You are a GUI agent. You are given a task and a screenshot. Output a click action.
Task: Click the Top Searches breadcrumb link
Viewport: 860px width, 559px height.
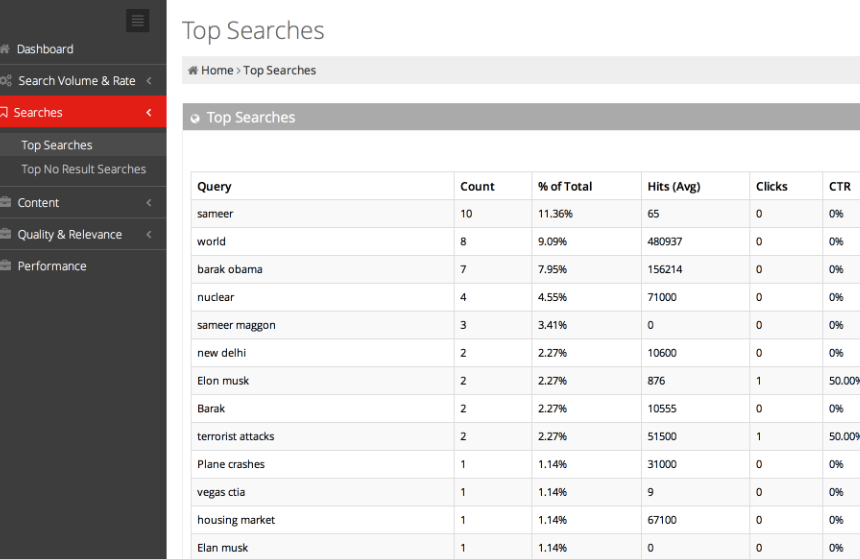(x=280, y=70)
